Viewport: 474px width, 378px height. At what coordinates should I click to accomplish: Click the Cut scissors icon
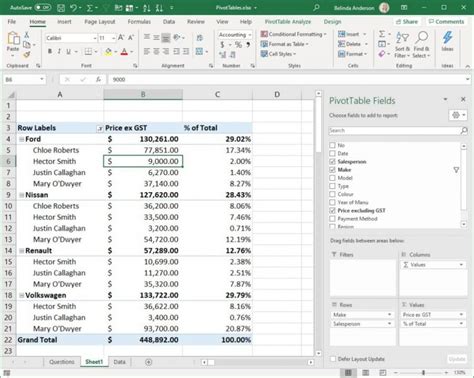coord(27,35)
